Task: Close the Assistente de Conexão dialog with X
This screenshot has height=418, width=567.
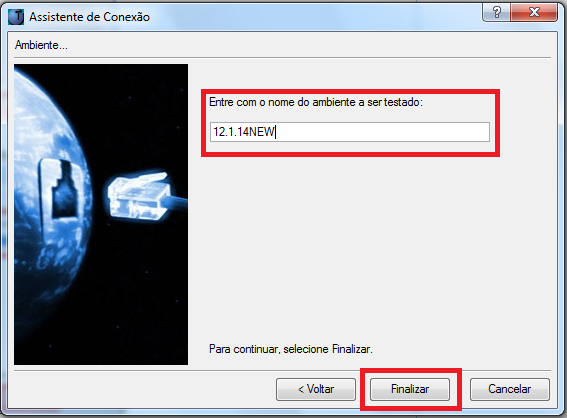Action: click(534, 12)
